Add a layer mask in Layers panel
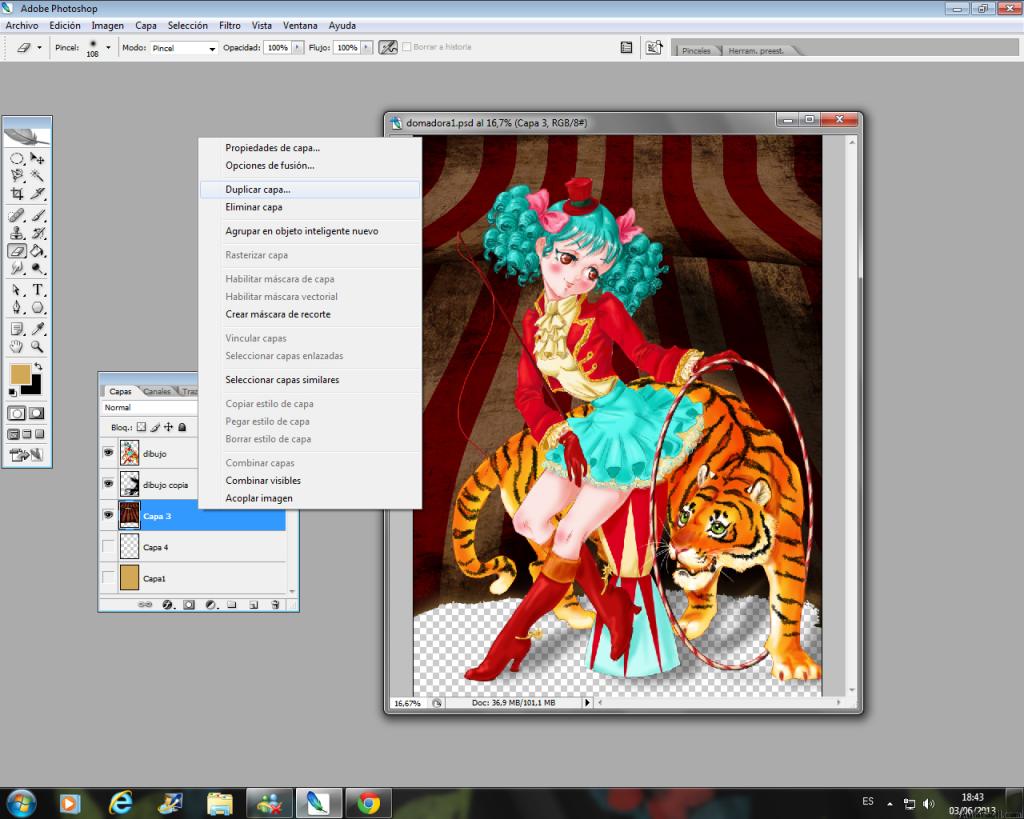Viewport: 1024px width, 819px height. pyautogui.click(x=189, y=605)
